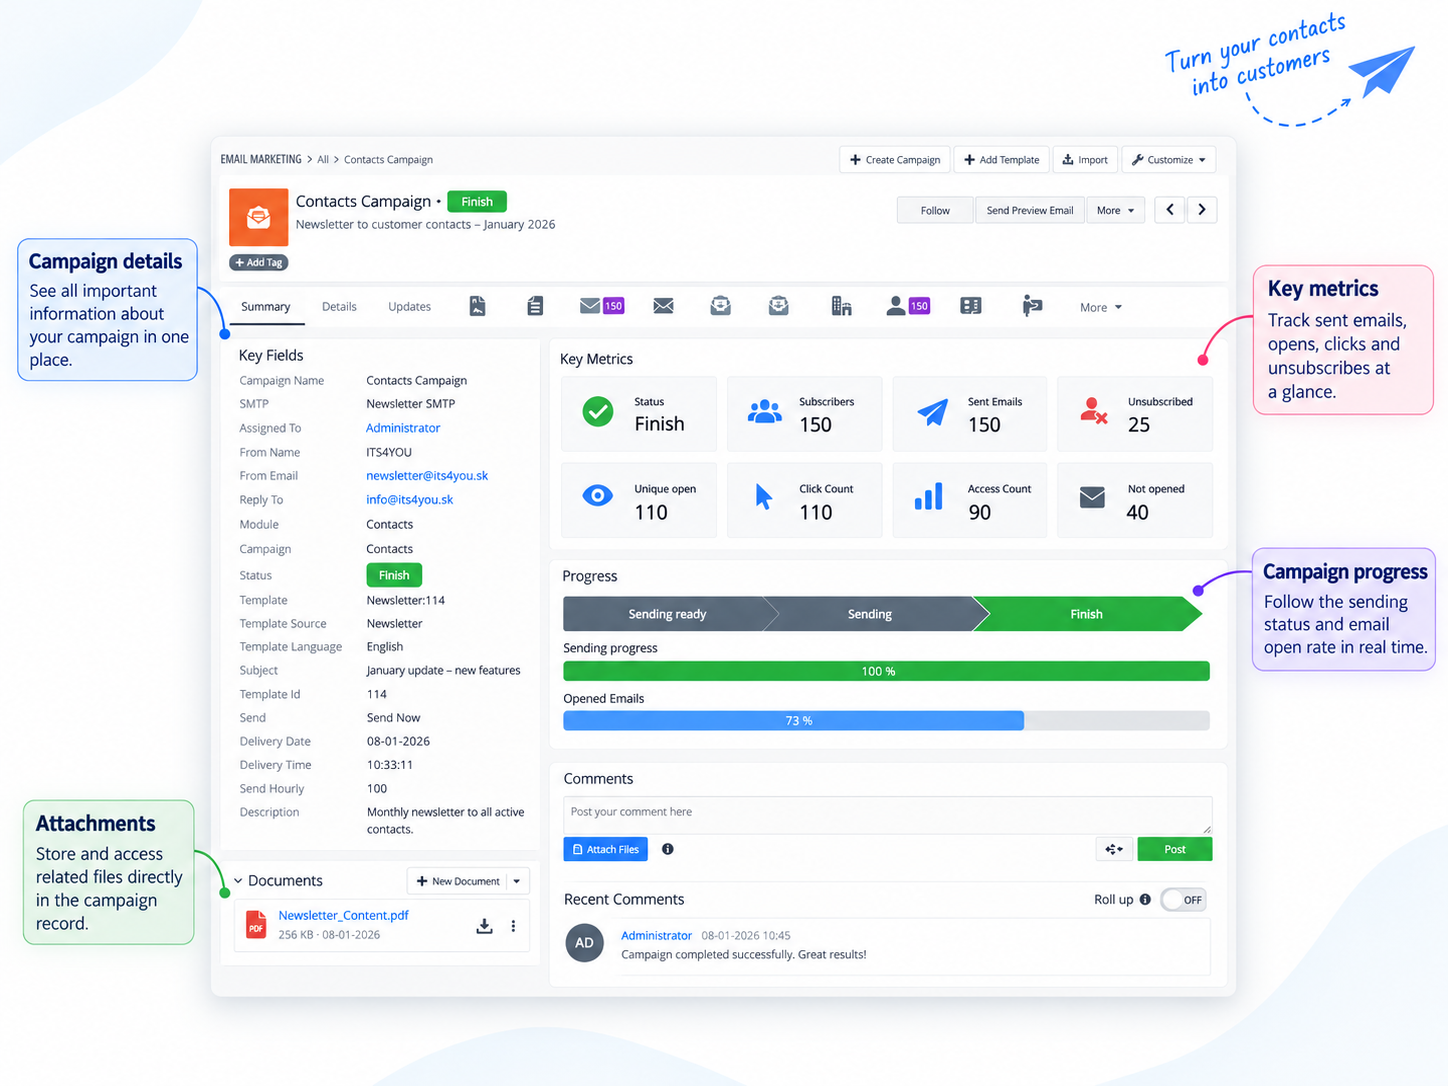Viewport: 1448px width, 1086px height.
Task: Click the green Post button
Action: 1175,849
